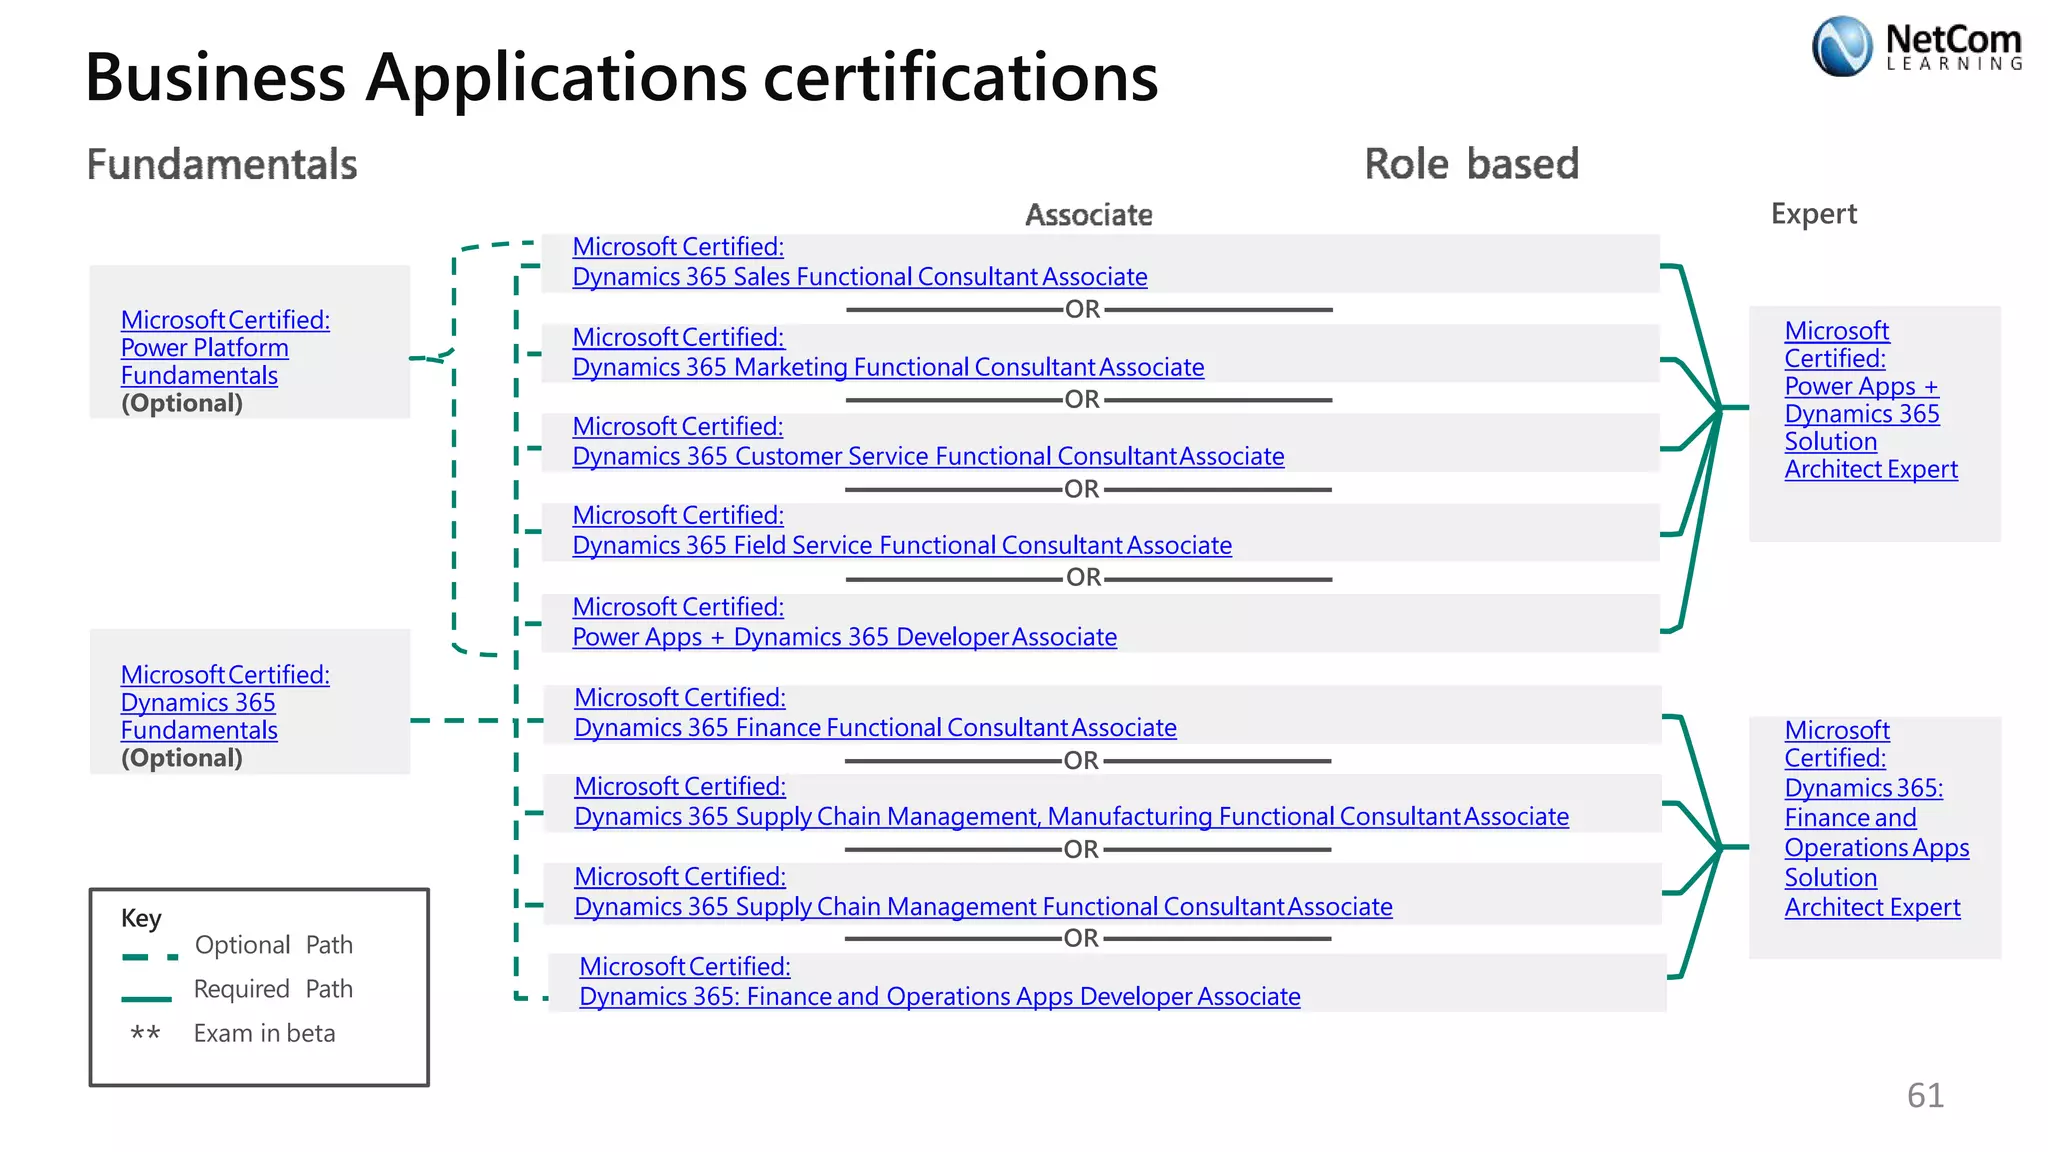Select the Business Applications certifications title
The width and height of the screenshot is (2048, 1152).
click(622, 77)
